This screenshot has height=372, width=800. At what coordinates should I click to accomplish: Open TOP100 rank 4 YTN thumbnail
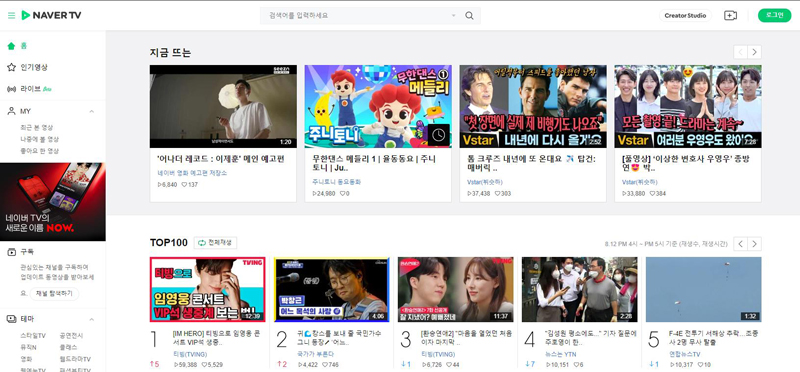(580, 289)
